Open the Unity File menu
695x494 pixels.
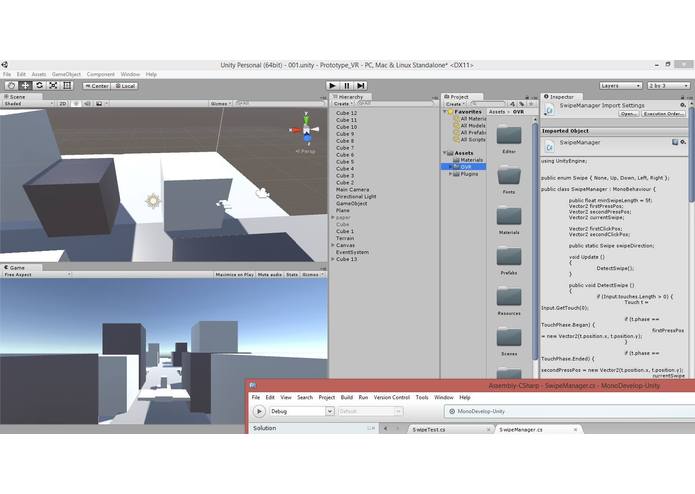click(7, 74)
